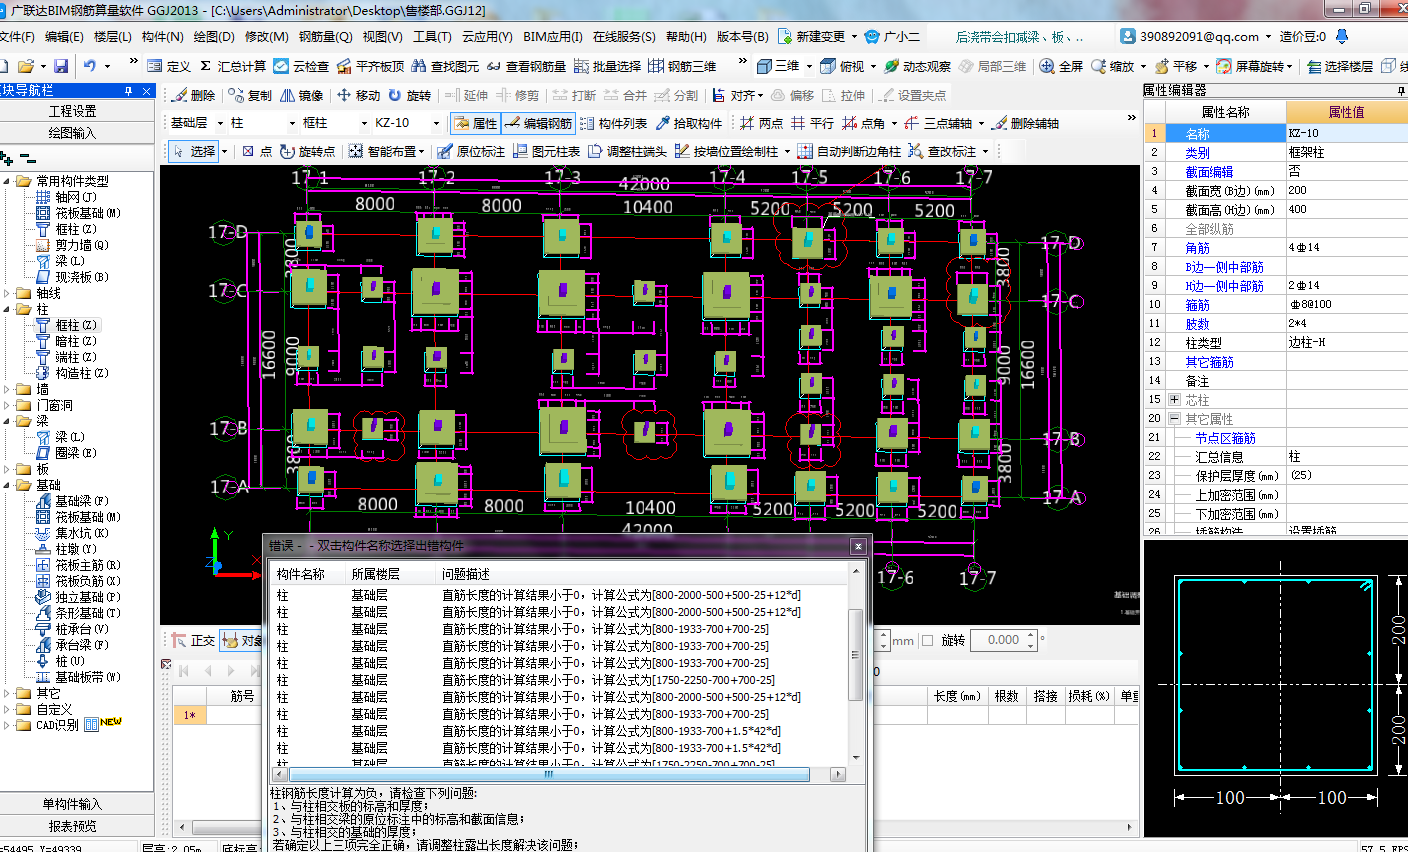Open 楼层(L) menu
Viewport: 1408px width, 852px height.
(x=113, y=37)
